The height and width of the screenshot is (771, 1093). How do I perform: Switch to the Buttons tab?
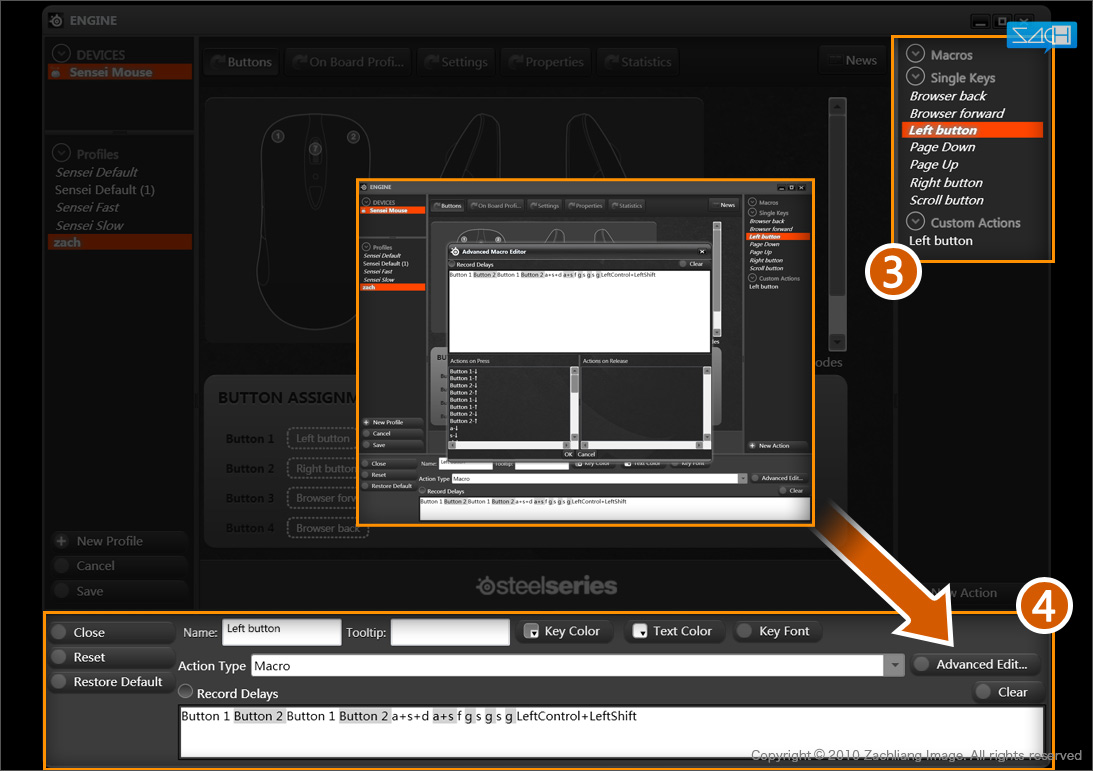(x=242, y=62)
